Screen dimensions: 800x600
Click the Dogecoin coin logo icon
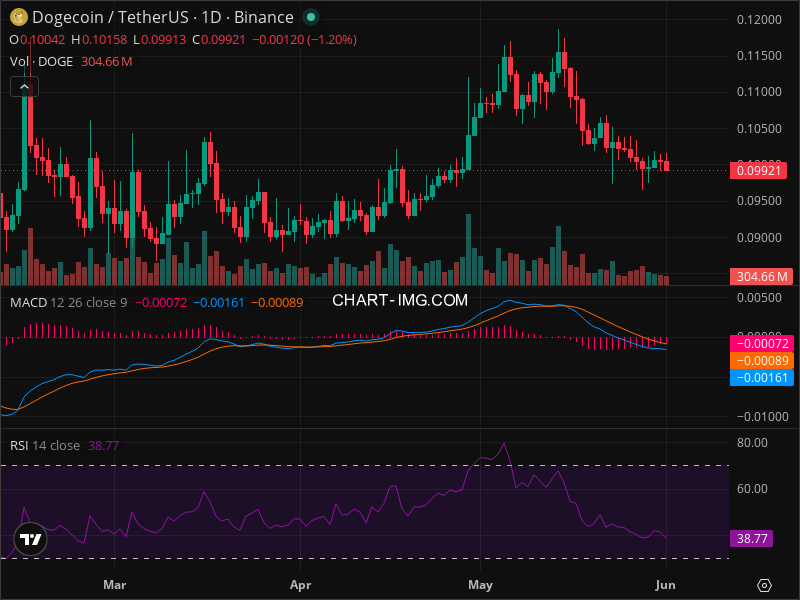click(x=19, y=18)
